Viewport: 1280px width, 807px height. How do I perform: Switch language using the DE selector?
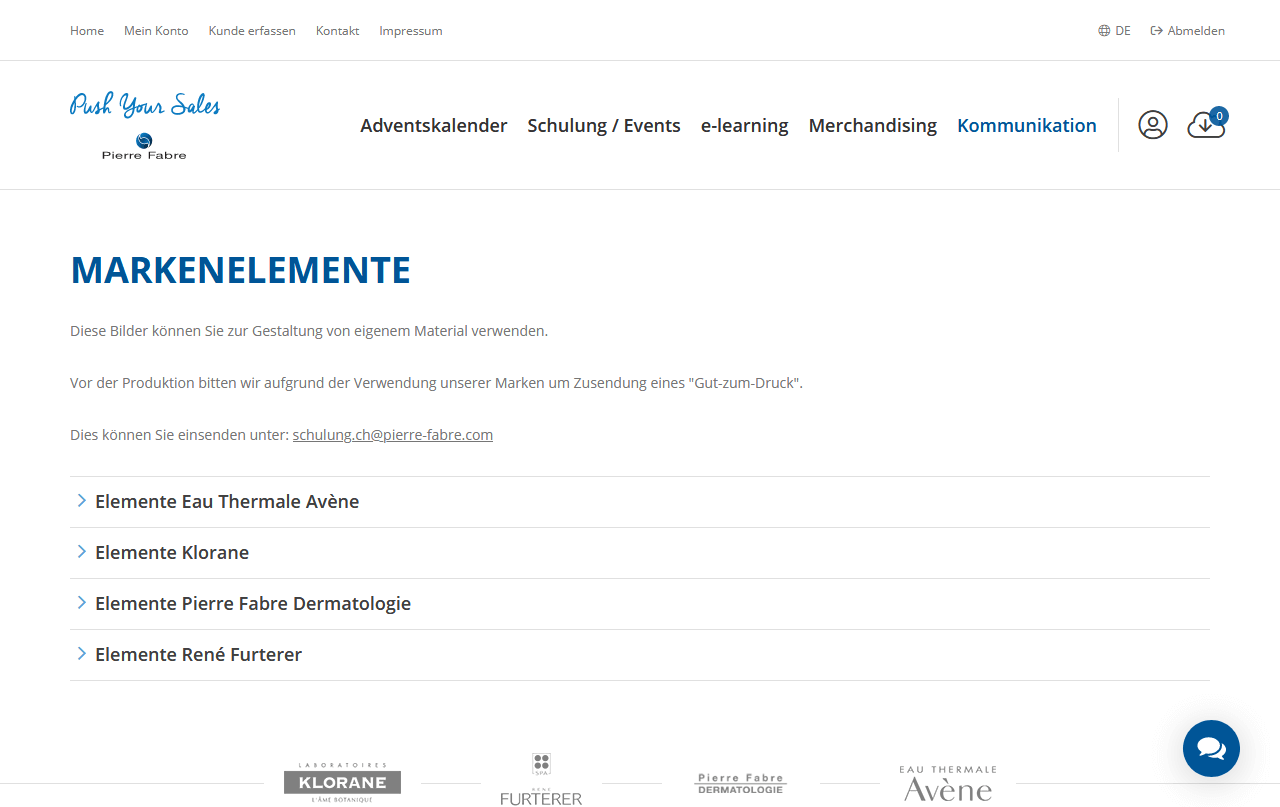(1114, 31)
